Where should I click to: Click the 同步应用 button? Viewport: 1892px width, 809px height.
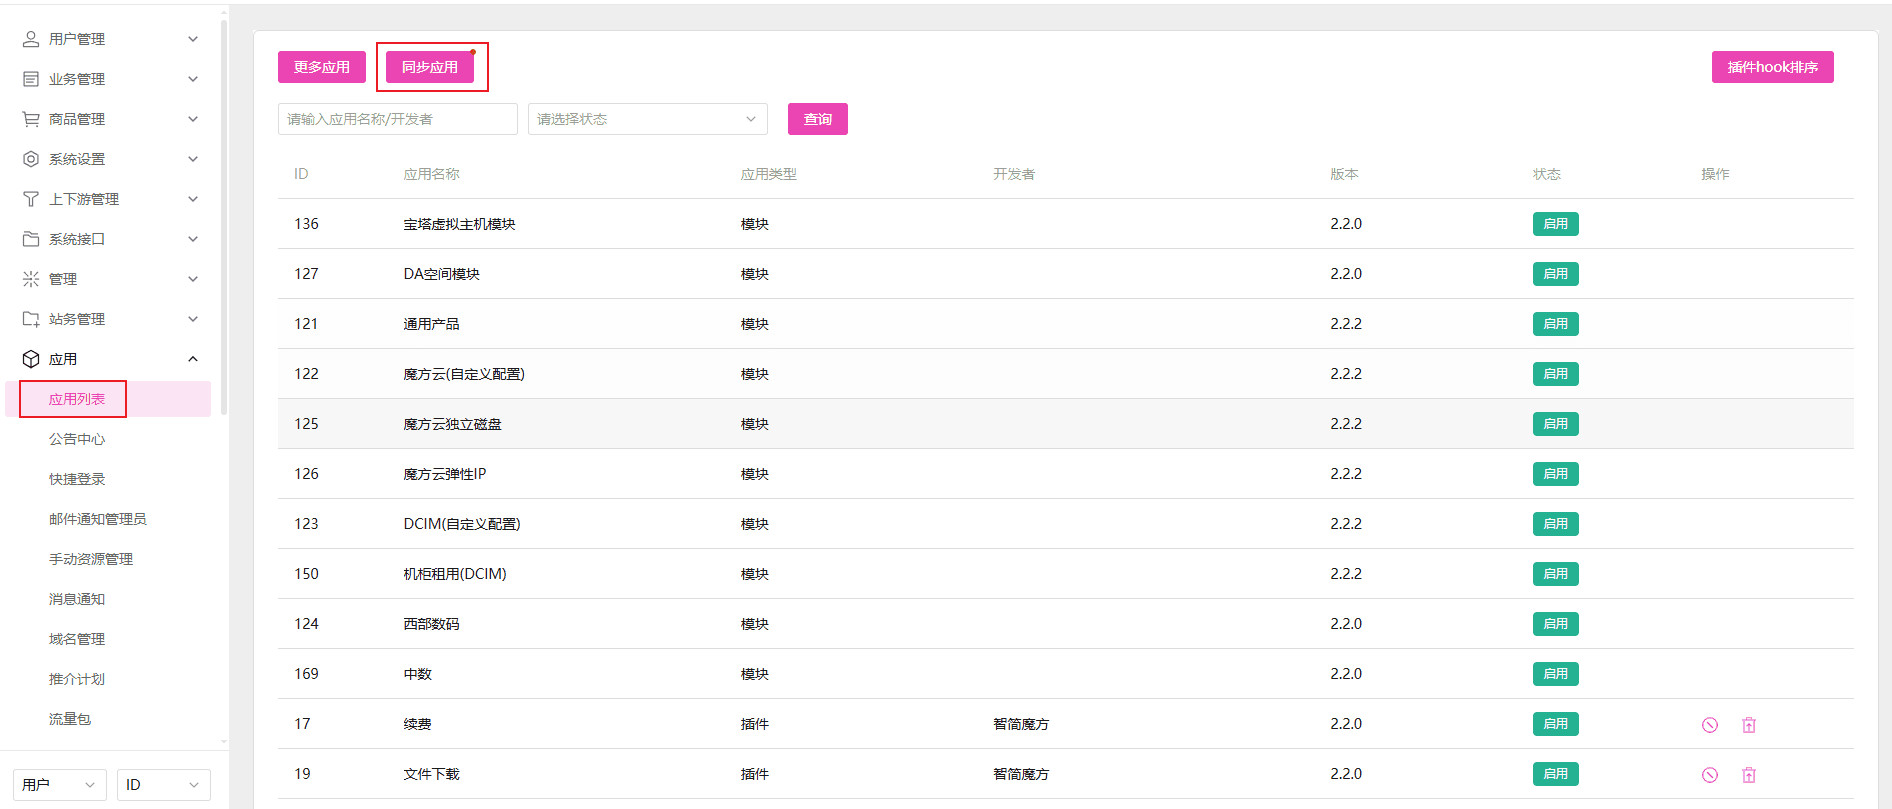point(430,67)
